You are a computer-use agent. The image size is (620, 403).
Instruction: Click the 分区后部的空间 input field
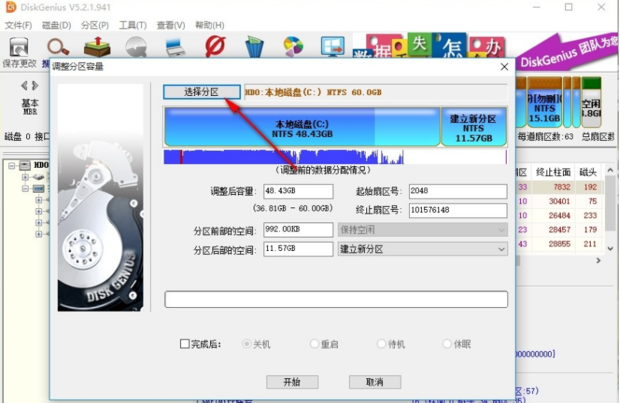(x=298, y=249)
